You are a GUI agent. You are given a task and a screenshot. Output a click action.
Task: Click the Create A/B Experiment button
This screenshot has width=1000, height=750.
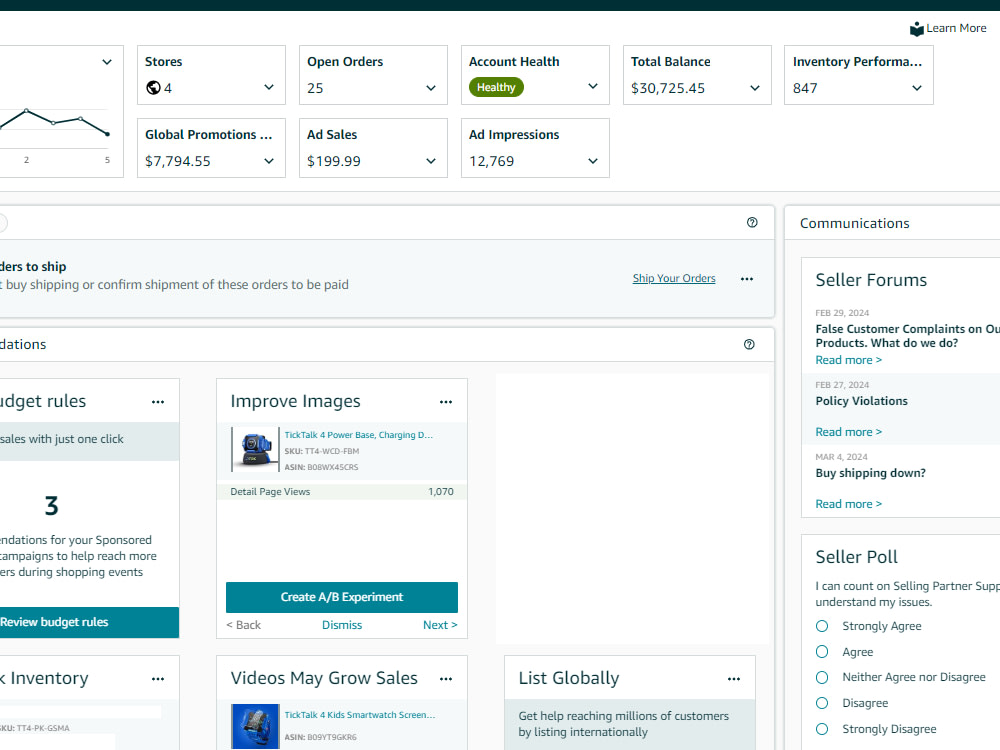coord(341,597)
